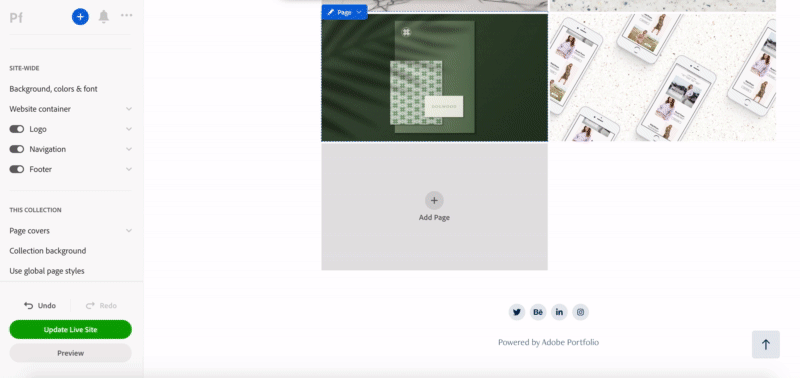Open Website container settings
The image size is (800, 378).
tap(40, 109)
